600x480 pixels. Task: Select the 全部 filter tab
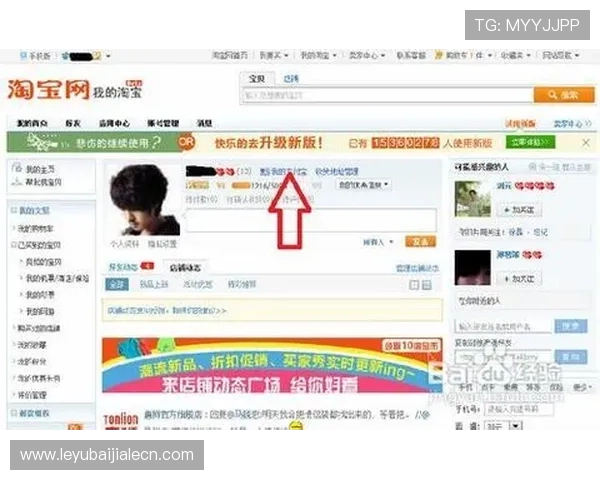tap(117, 284)
